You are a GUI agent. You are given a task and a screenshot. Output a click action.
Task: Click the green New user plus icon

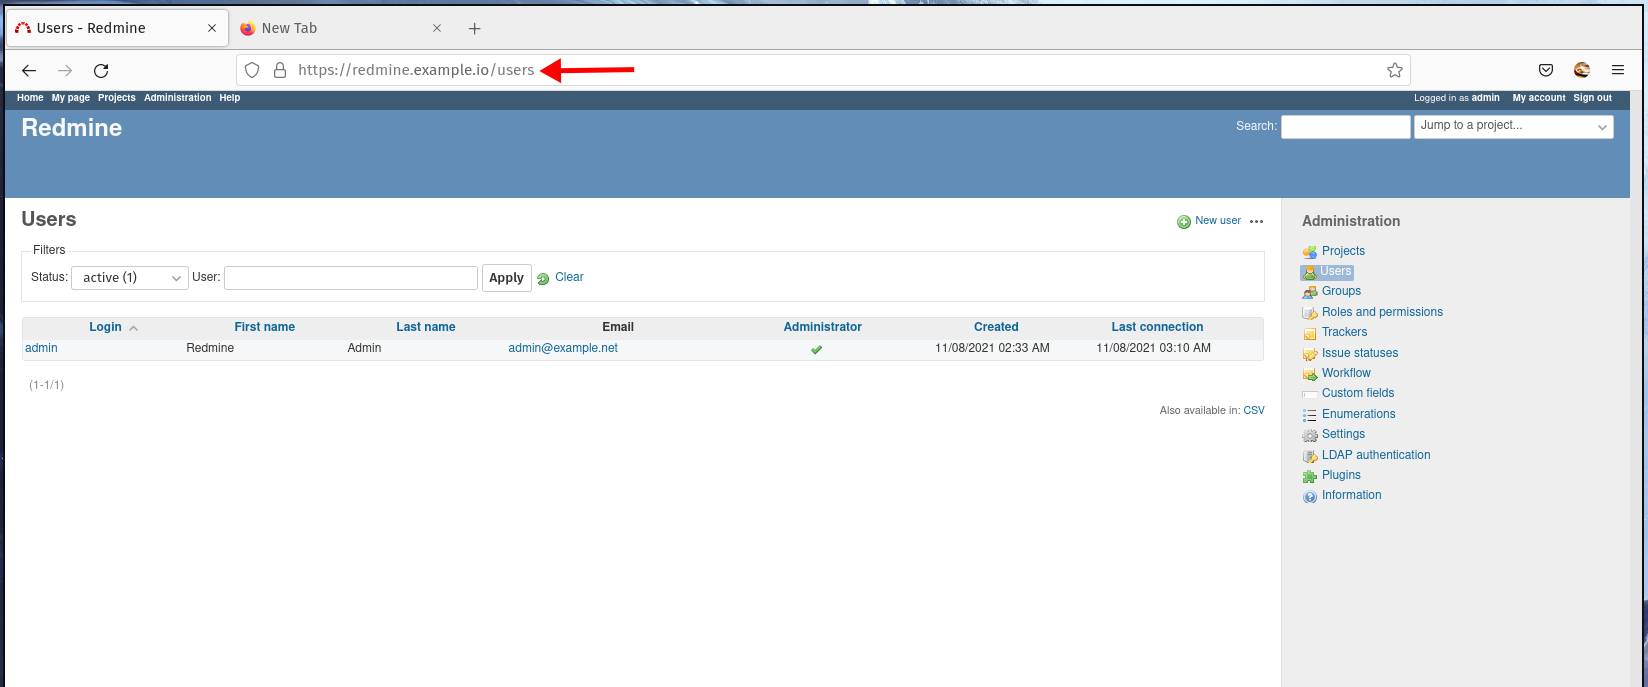coord(1184,222)
